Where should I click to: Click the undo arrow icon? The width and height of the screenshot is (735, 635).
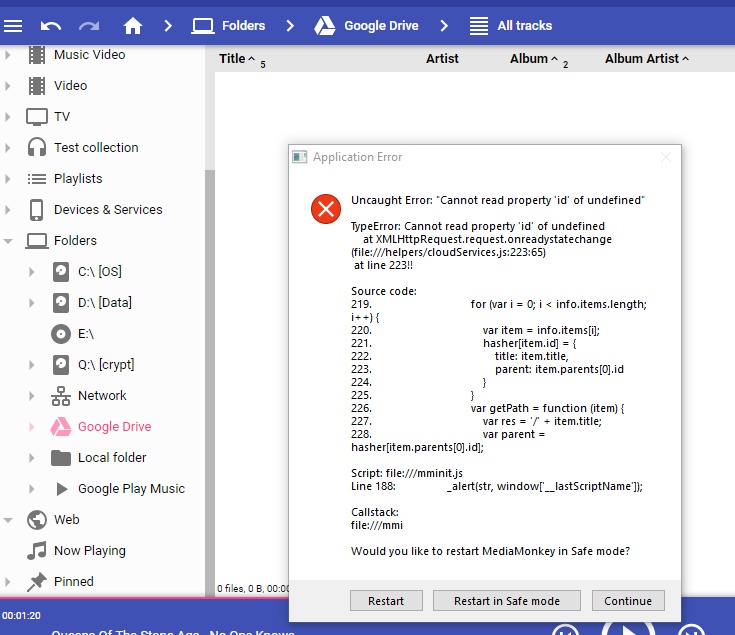51,25
